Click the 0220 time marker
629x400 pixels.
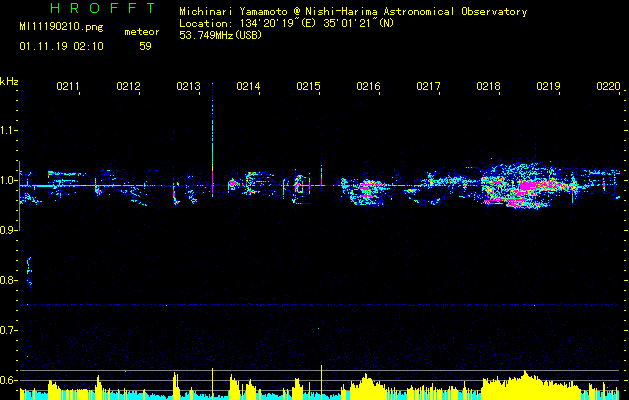pos(608,86)
